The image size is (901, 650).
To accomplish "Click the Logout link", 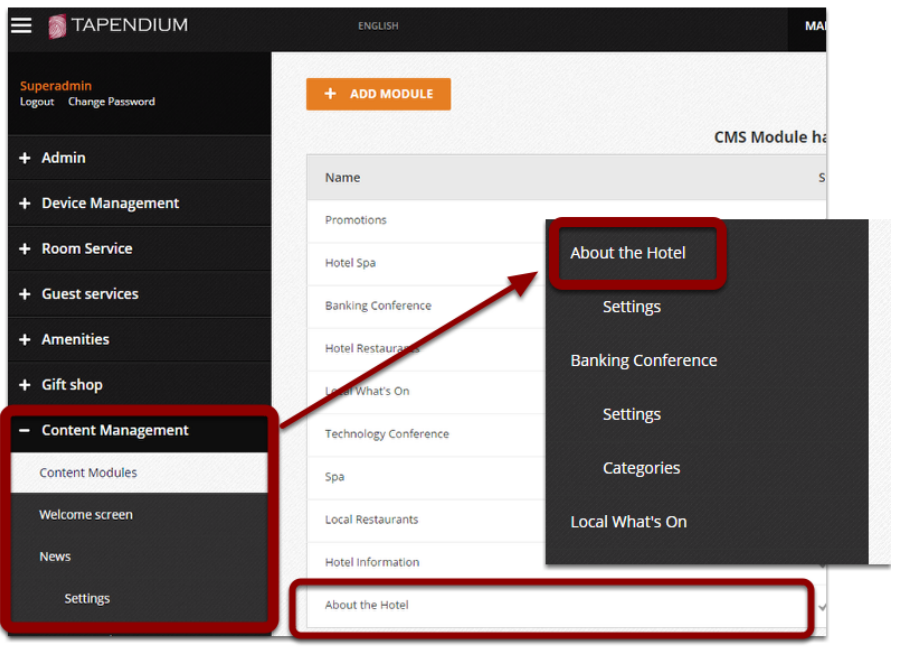I will tap(36, 101).
